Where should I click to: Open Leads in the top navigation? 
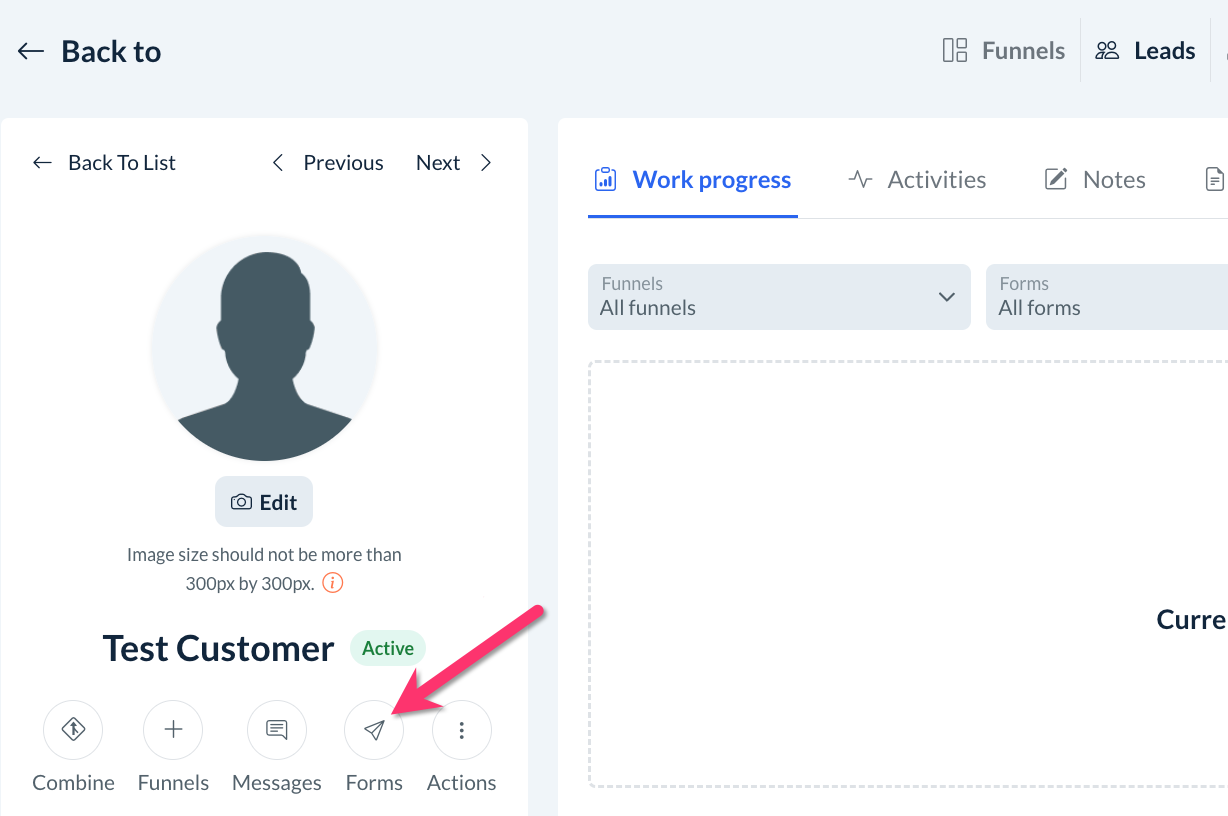[1146, 51]
